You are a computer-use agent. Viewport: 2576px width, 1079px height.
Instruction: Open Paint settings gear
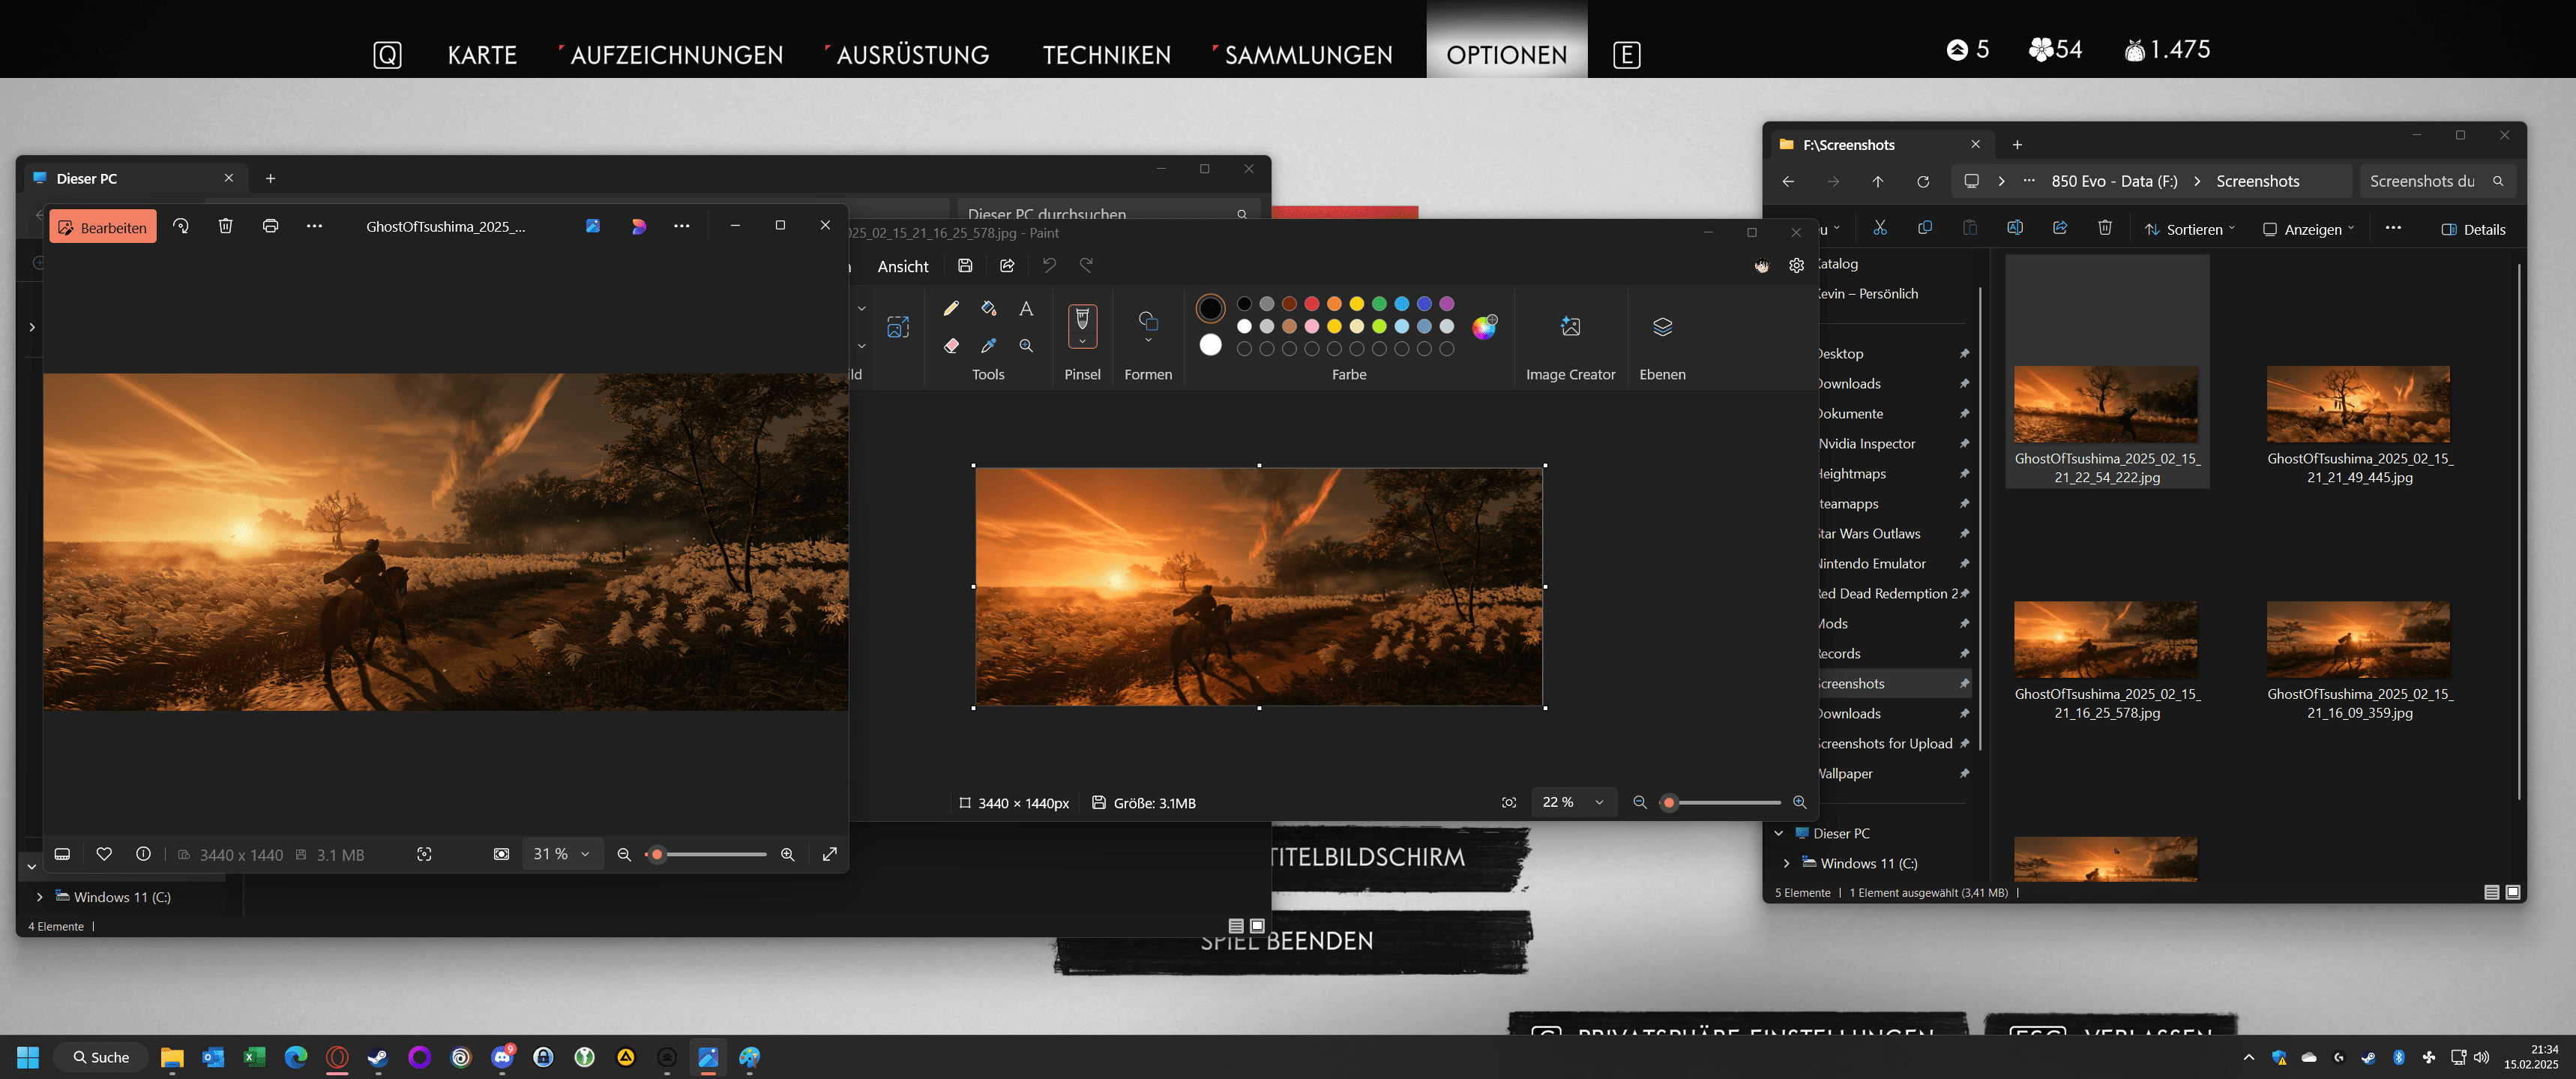tap(1796, 265)
